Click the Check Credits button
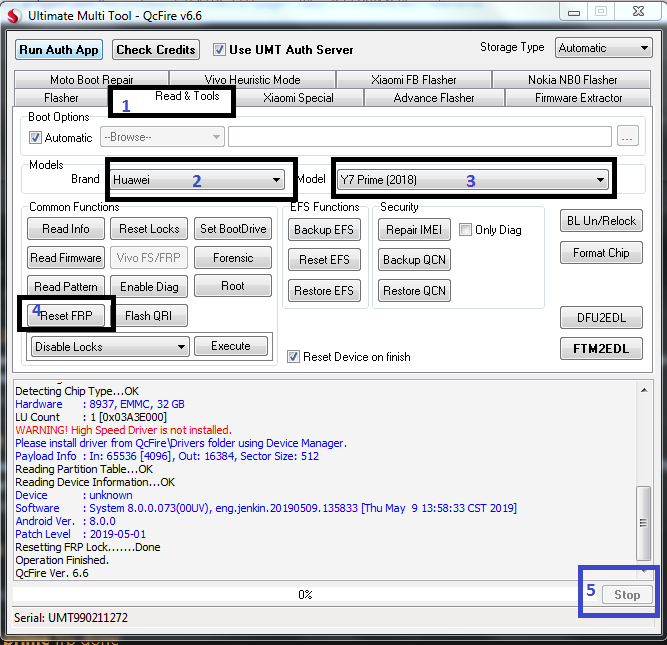Viewport: 667px width, 645px height. pyautogui.click(x=156, y=50)
